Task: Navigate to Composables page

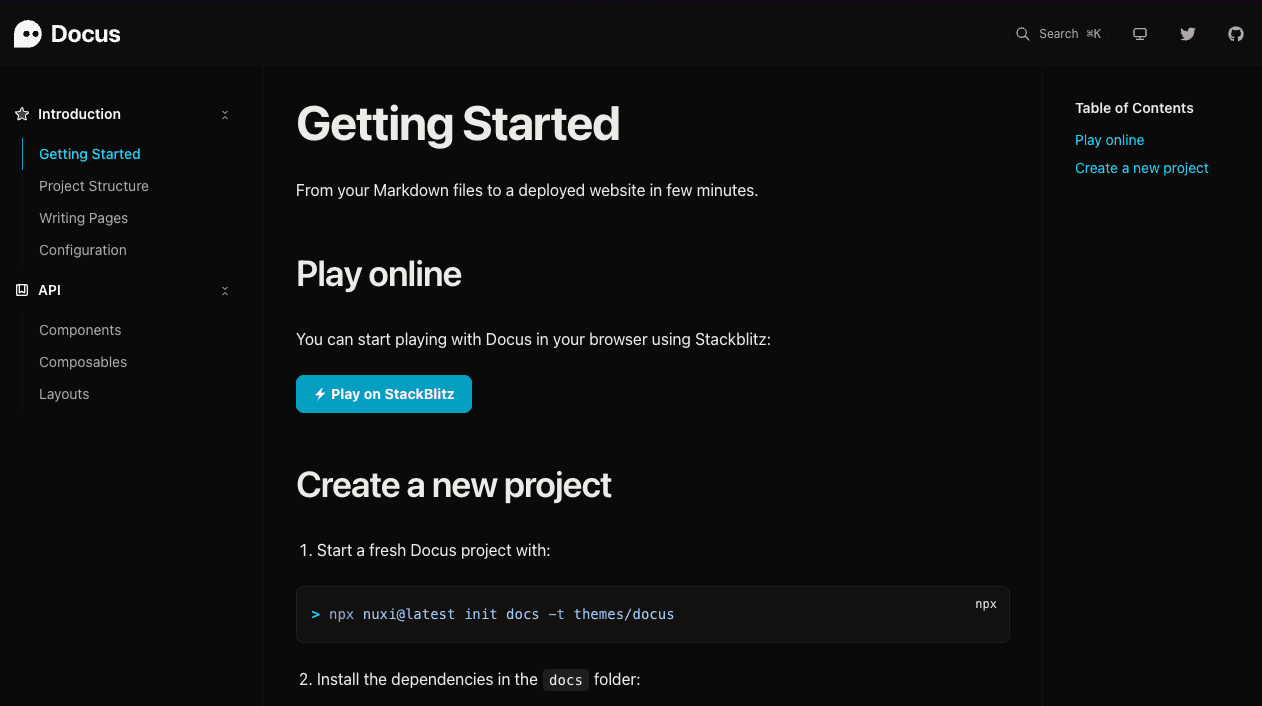Action: 83,362
